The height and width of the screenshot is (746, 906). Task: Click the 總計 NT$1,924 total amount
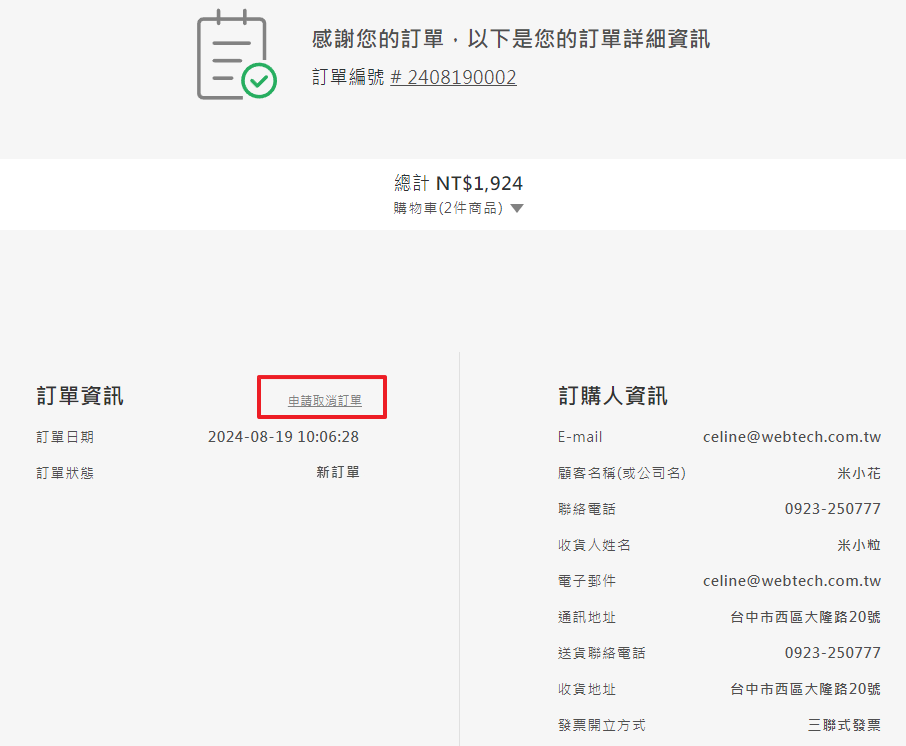click(459, 183)
